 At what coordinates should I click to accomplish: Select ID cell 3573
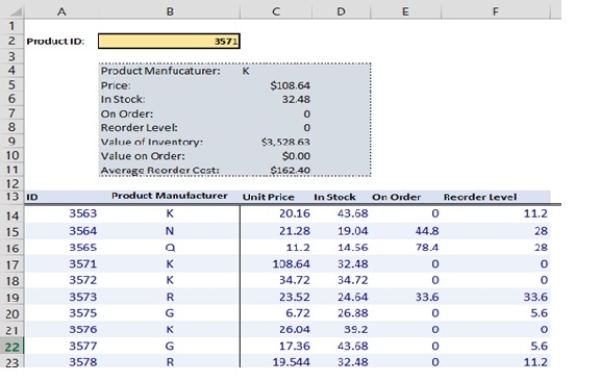(x=83, y=297)
